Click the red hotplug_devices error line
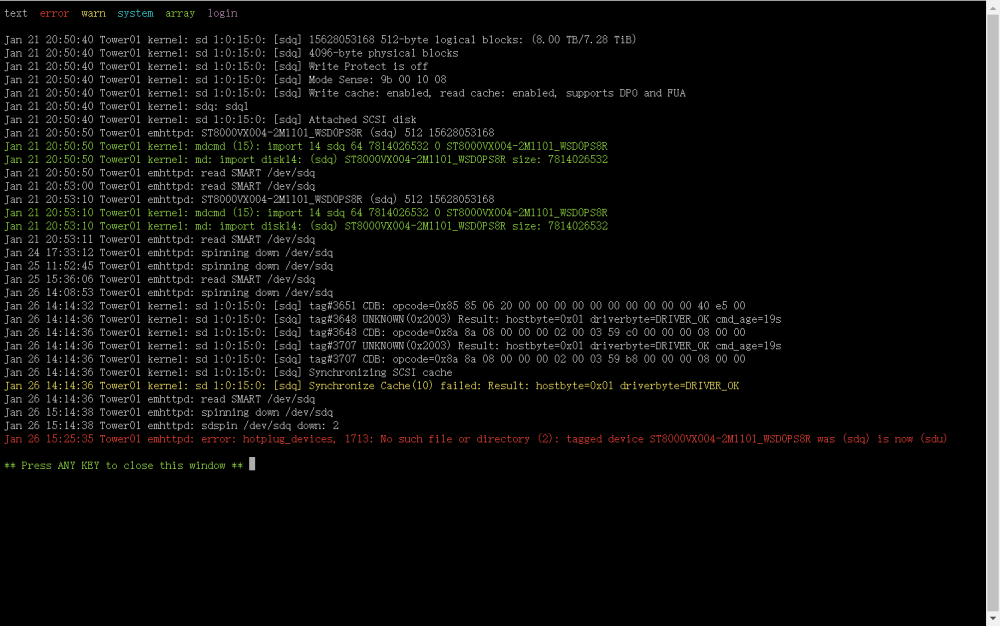 click(x=476, y=439)
